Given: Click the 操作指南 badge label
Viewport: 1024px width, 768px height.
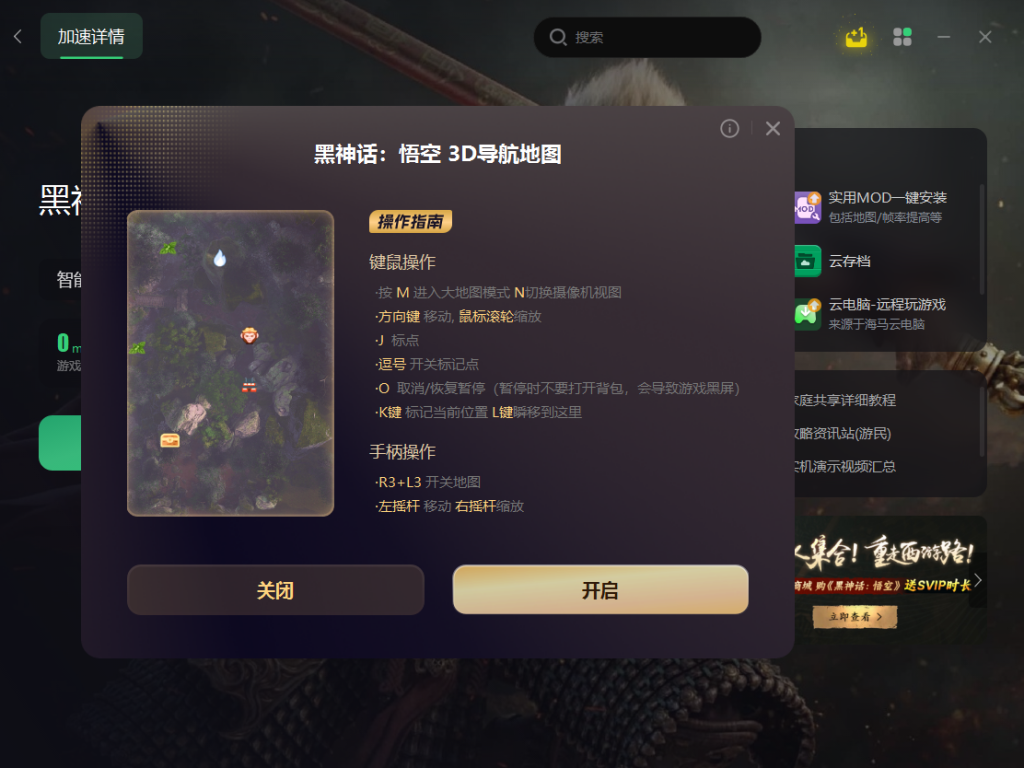Looking at the screenshot, I should click(411, 221).
